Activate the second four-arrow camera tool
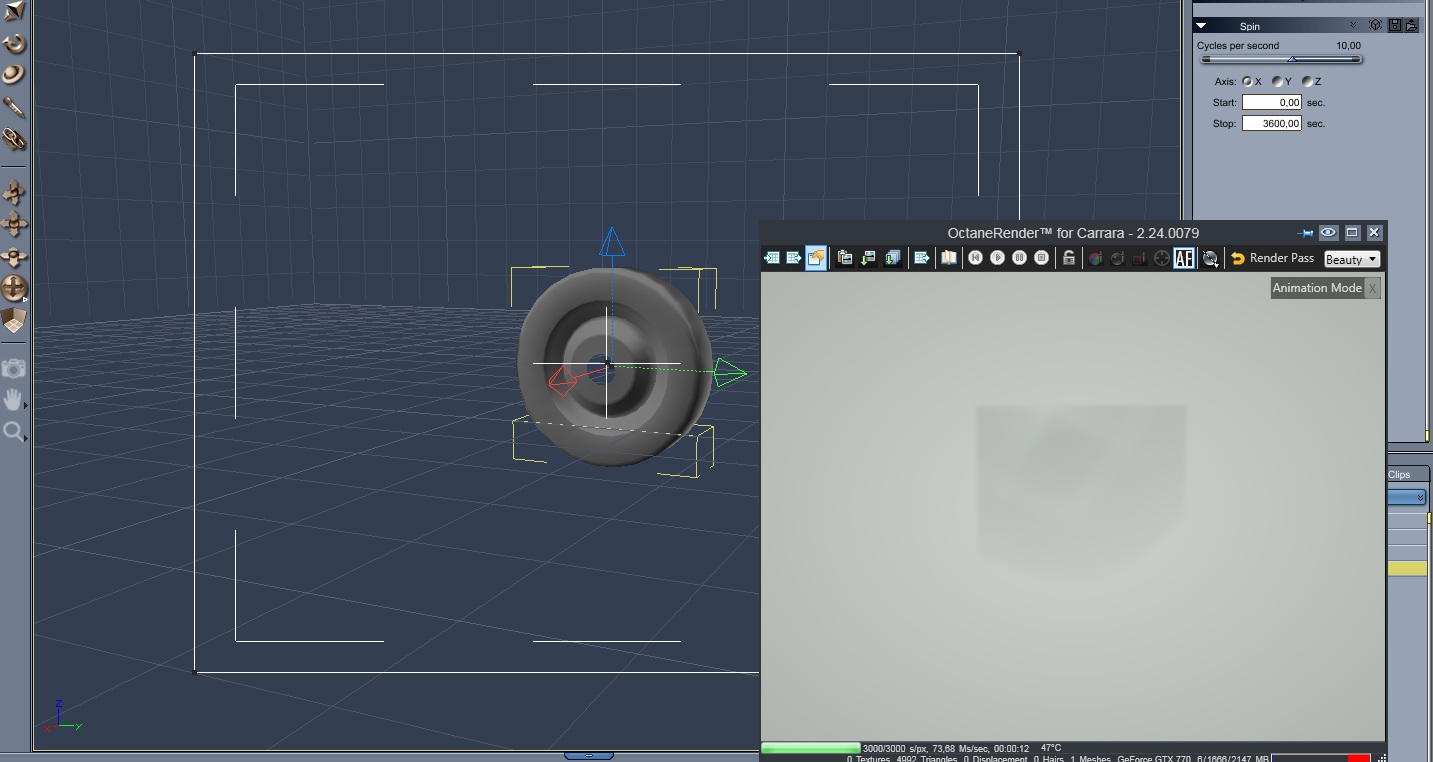1433x762 pixels. click(x=14, y=223)
